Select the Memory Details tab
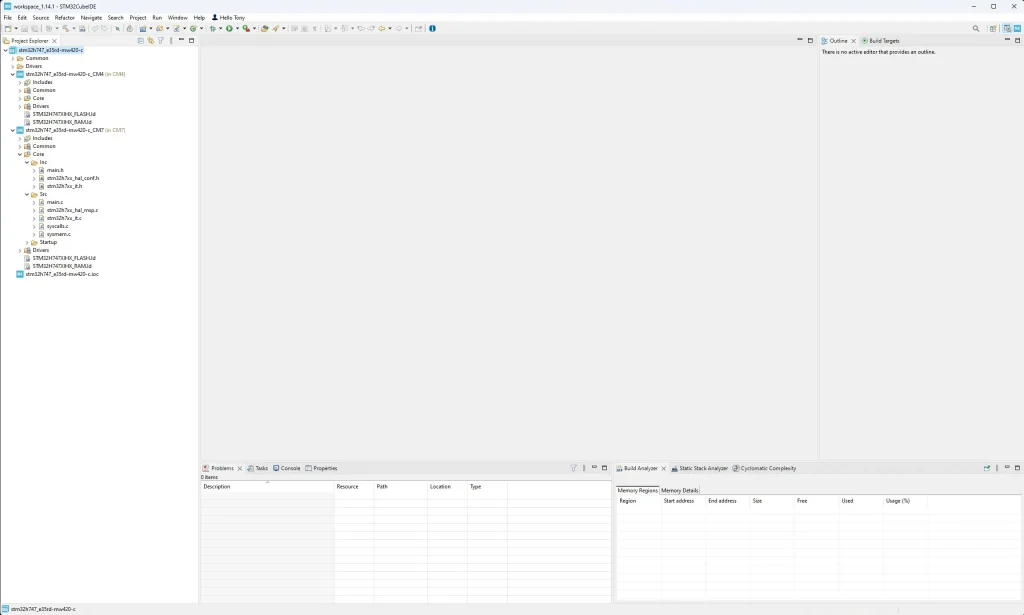Screen dimensions: 1024x615 click(x=680, y=490)
